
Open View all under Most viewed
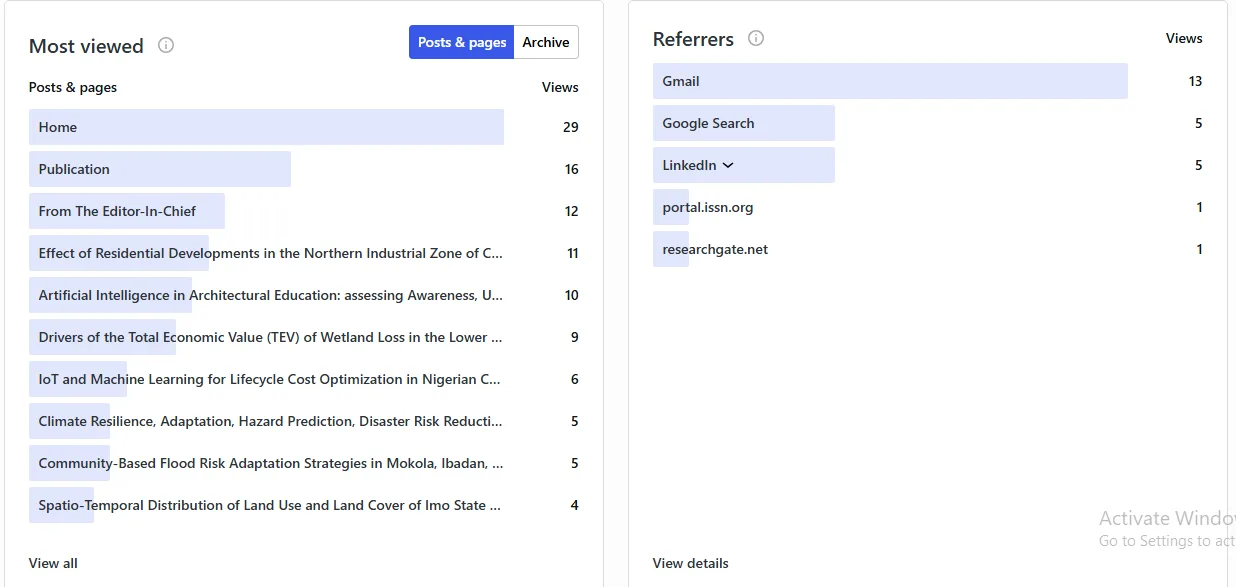[x=53, y=563]
